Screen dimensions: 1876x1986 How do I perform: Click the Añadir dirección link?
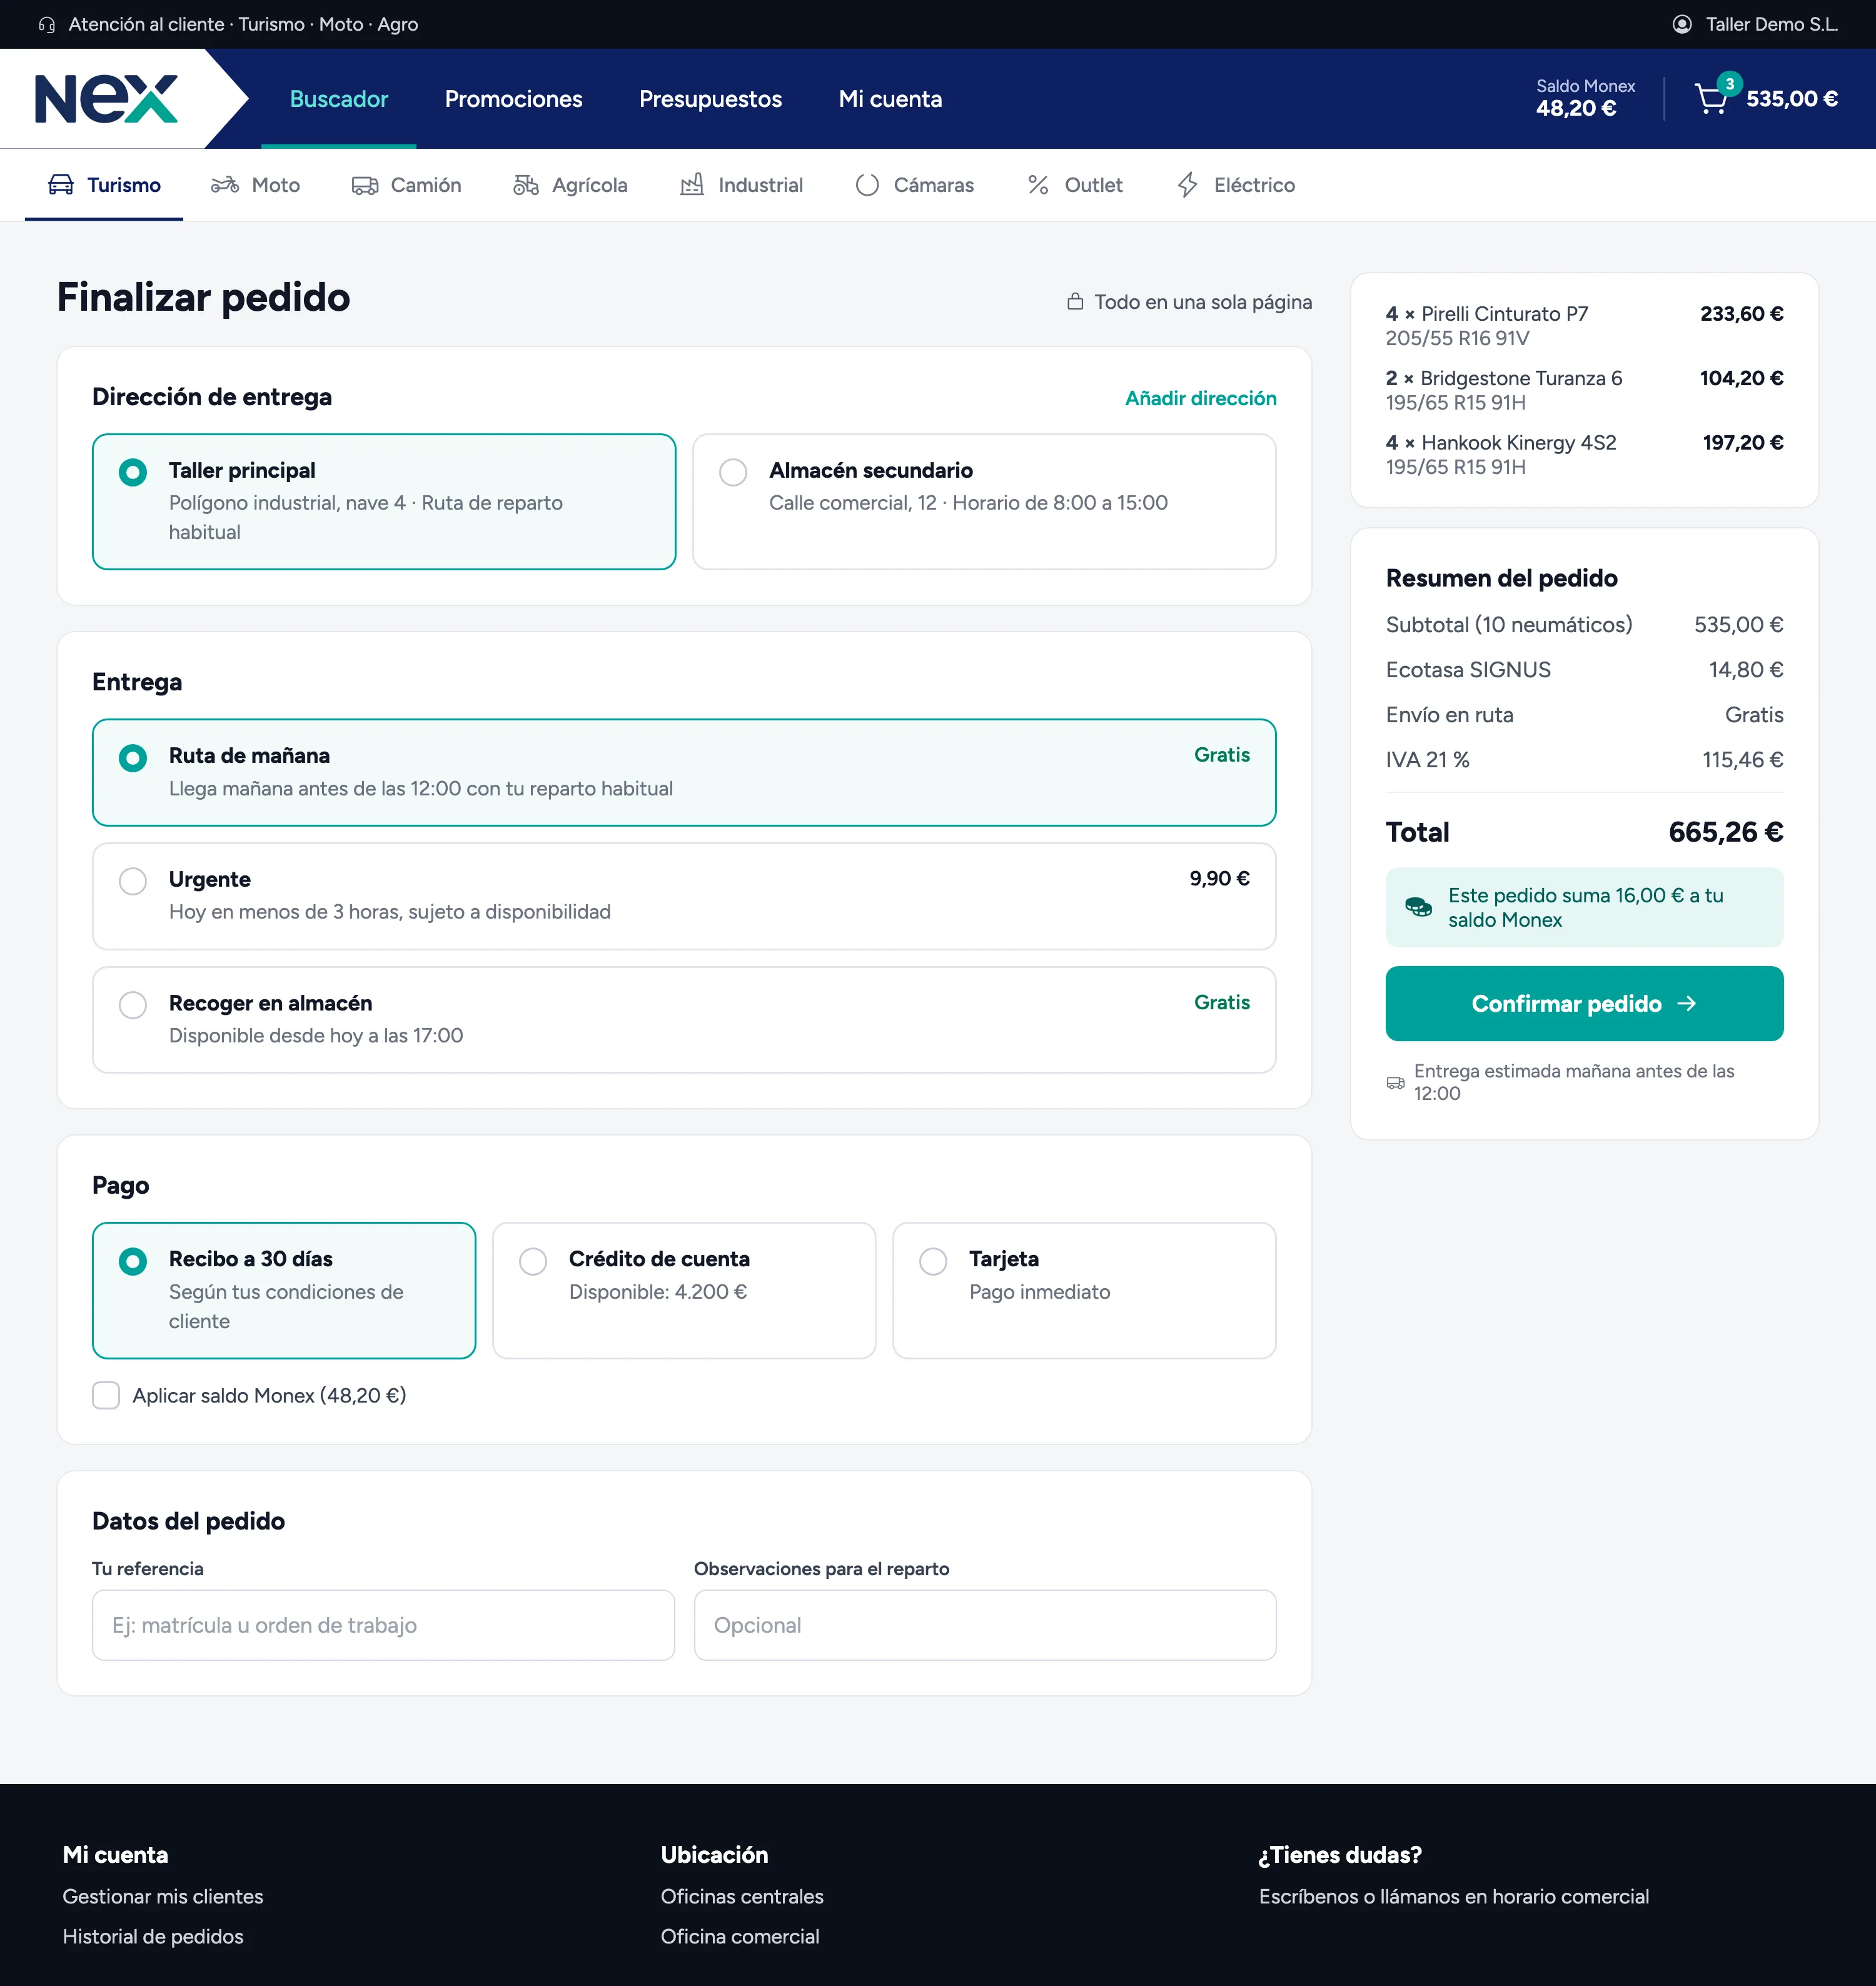coord(1200,398)
